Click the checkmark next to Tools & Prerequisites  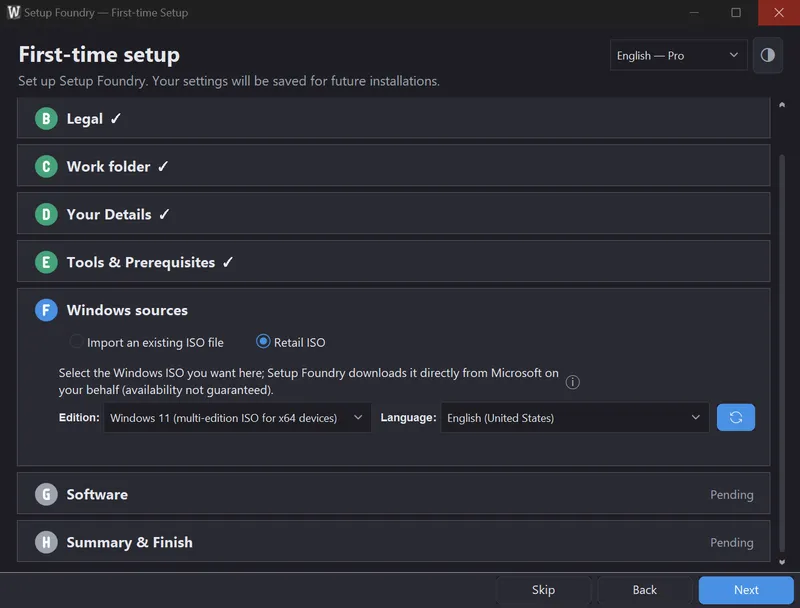point(228,262)
